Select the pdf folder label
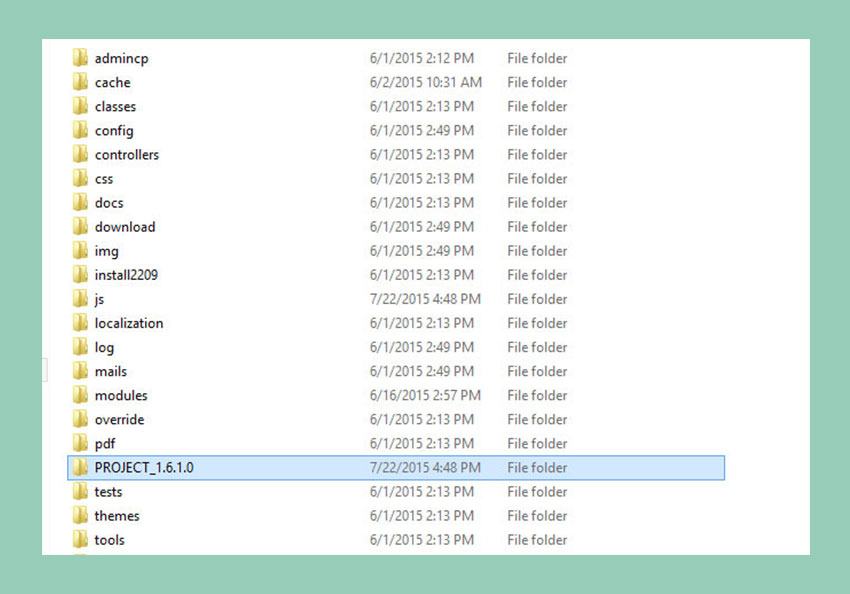The height and width of the screenshot is (594, 850). [x=105, y=443]
